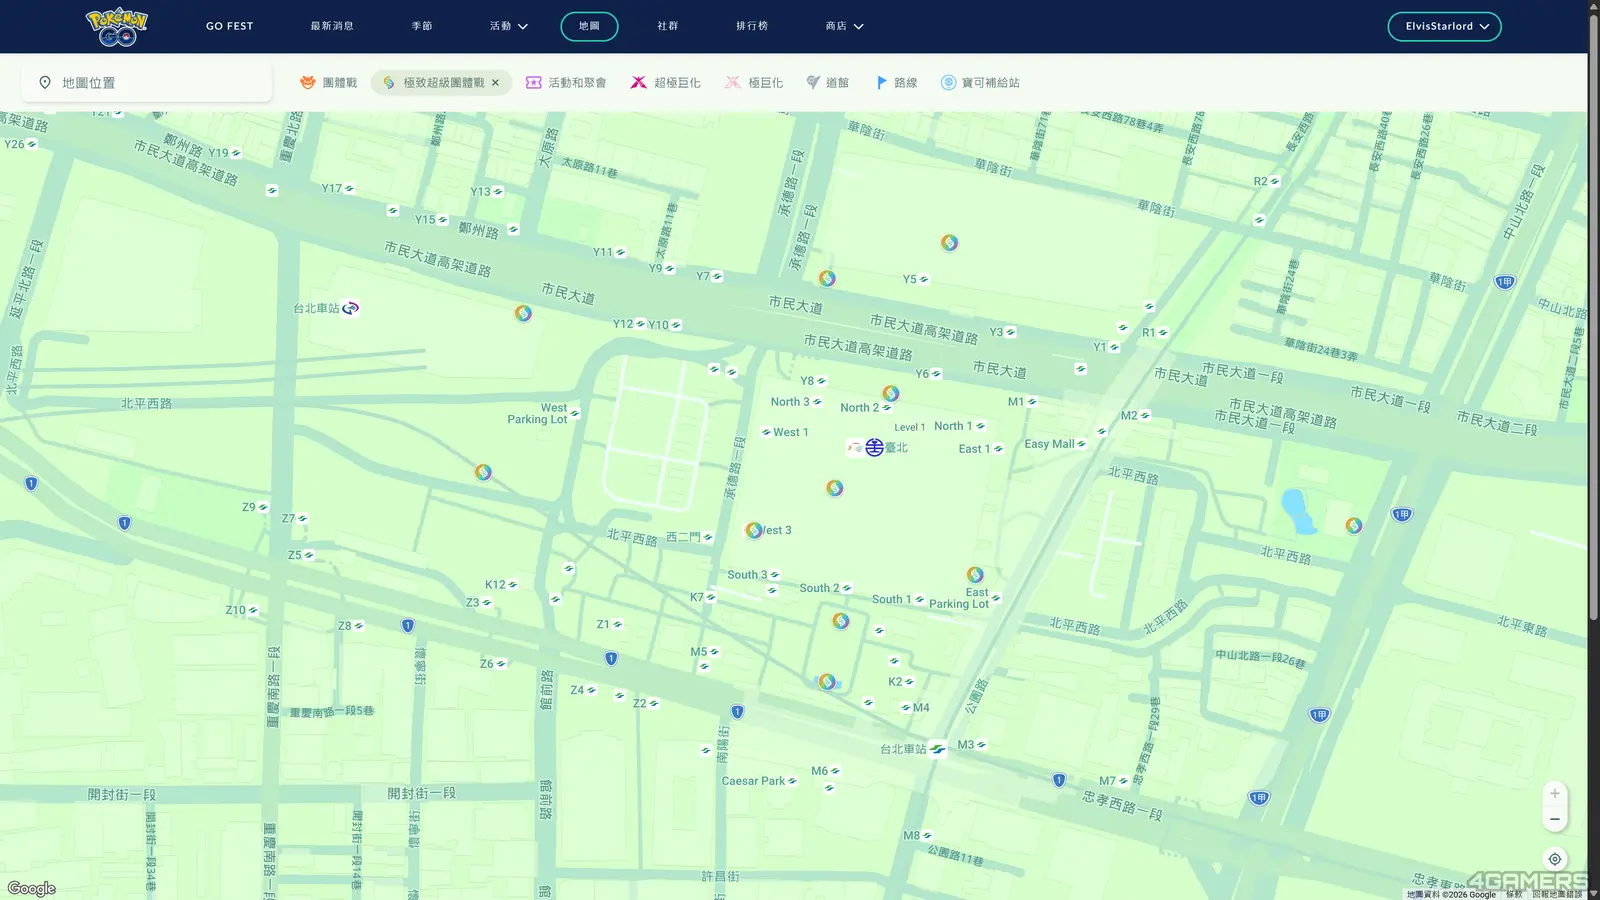1600x900 pixels.
Task: Click the 回報地圖錯誤 report link
Action: pyautogui.click(x=1557, y=895)
